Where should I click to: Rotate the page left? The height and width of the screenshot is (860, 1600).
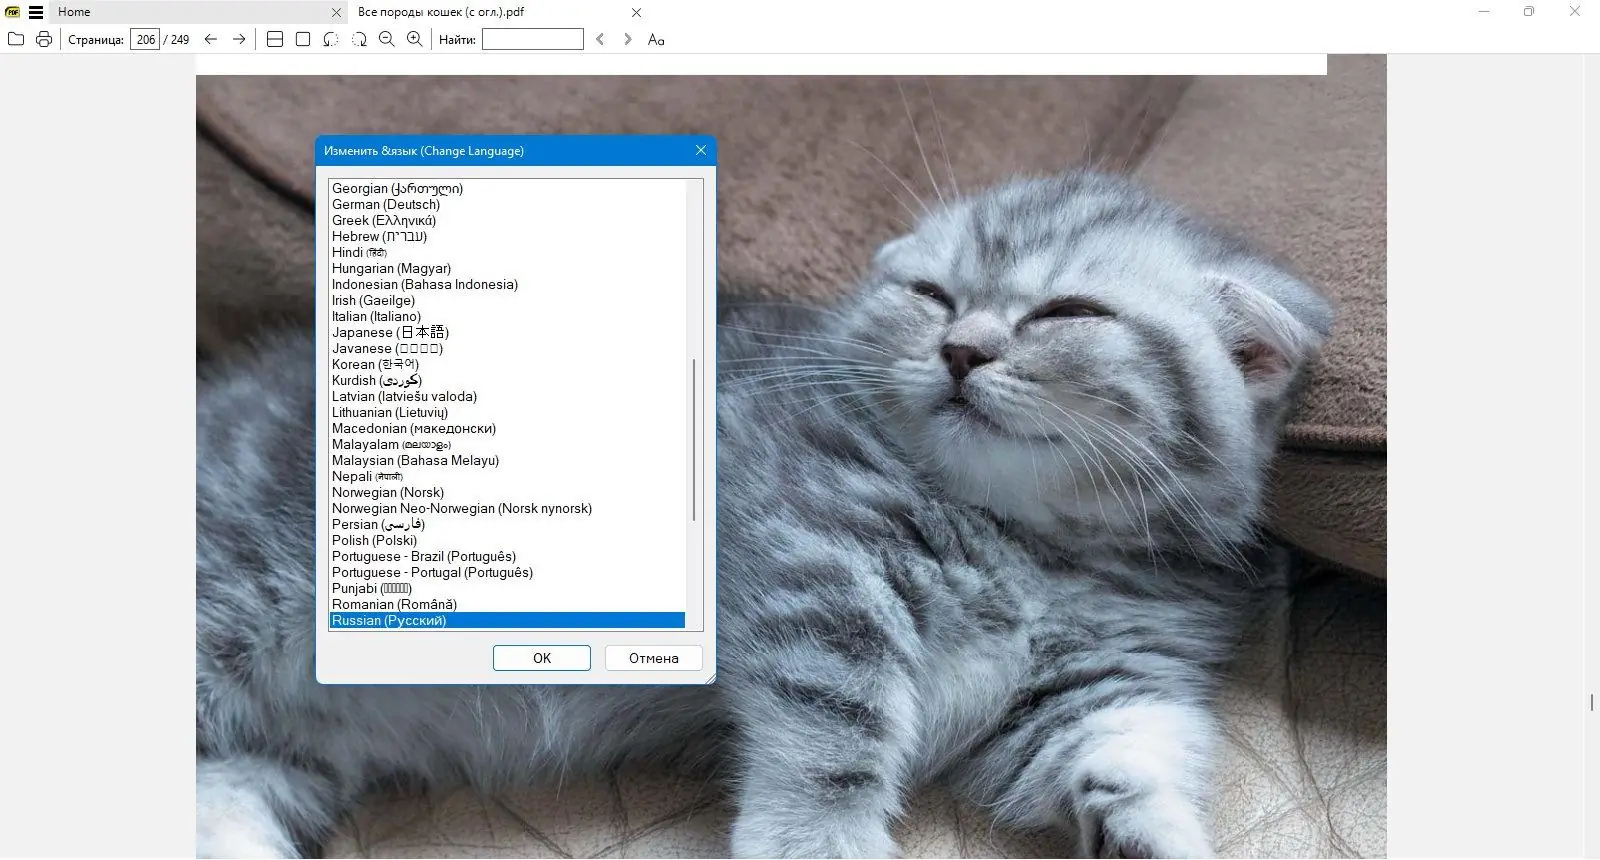[331, 39]
